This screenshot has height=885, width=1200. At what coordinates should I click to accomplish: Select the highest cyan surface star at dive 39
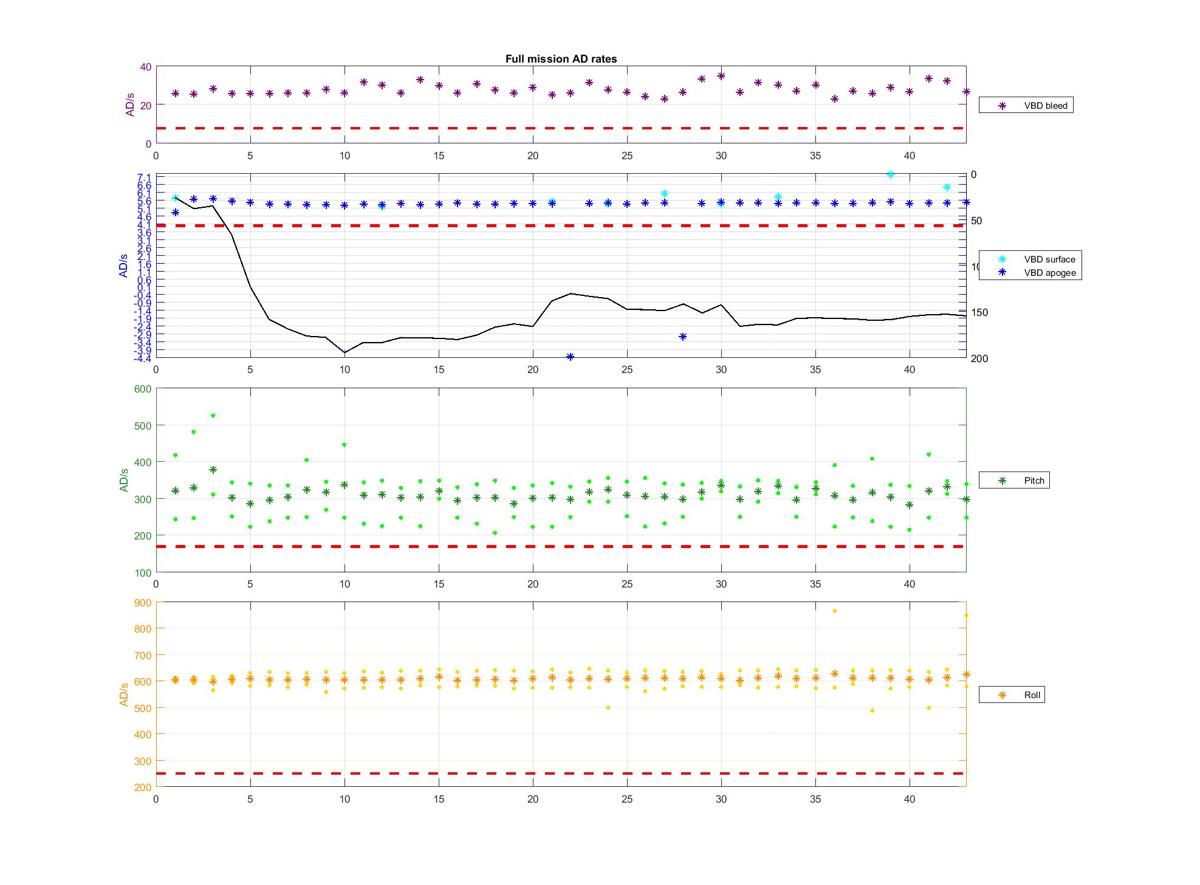(890, 174)
